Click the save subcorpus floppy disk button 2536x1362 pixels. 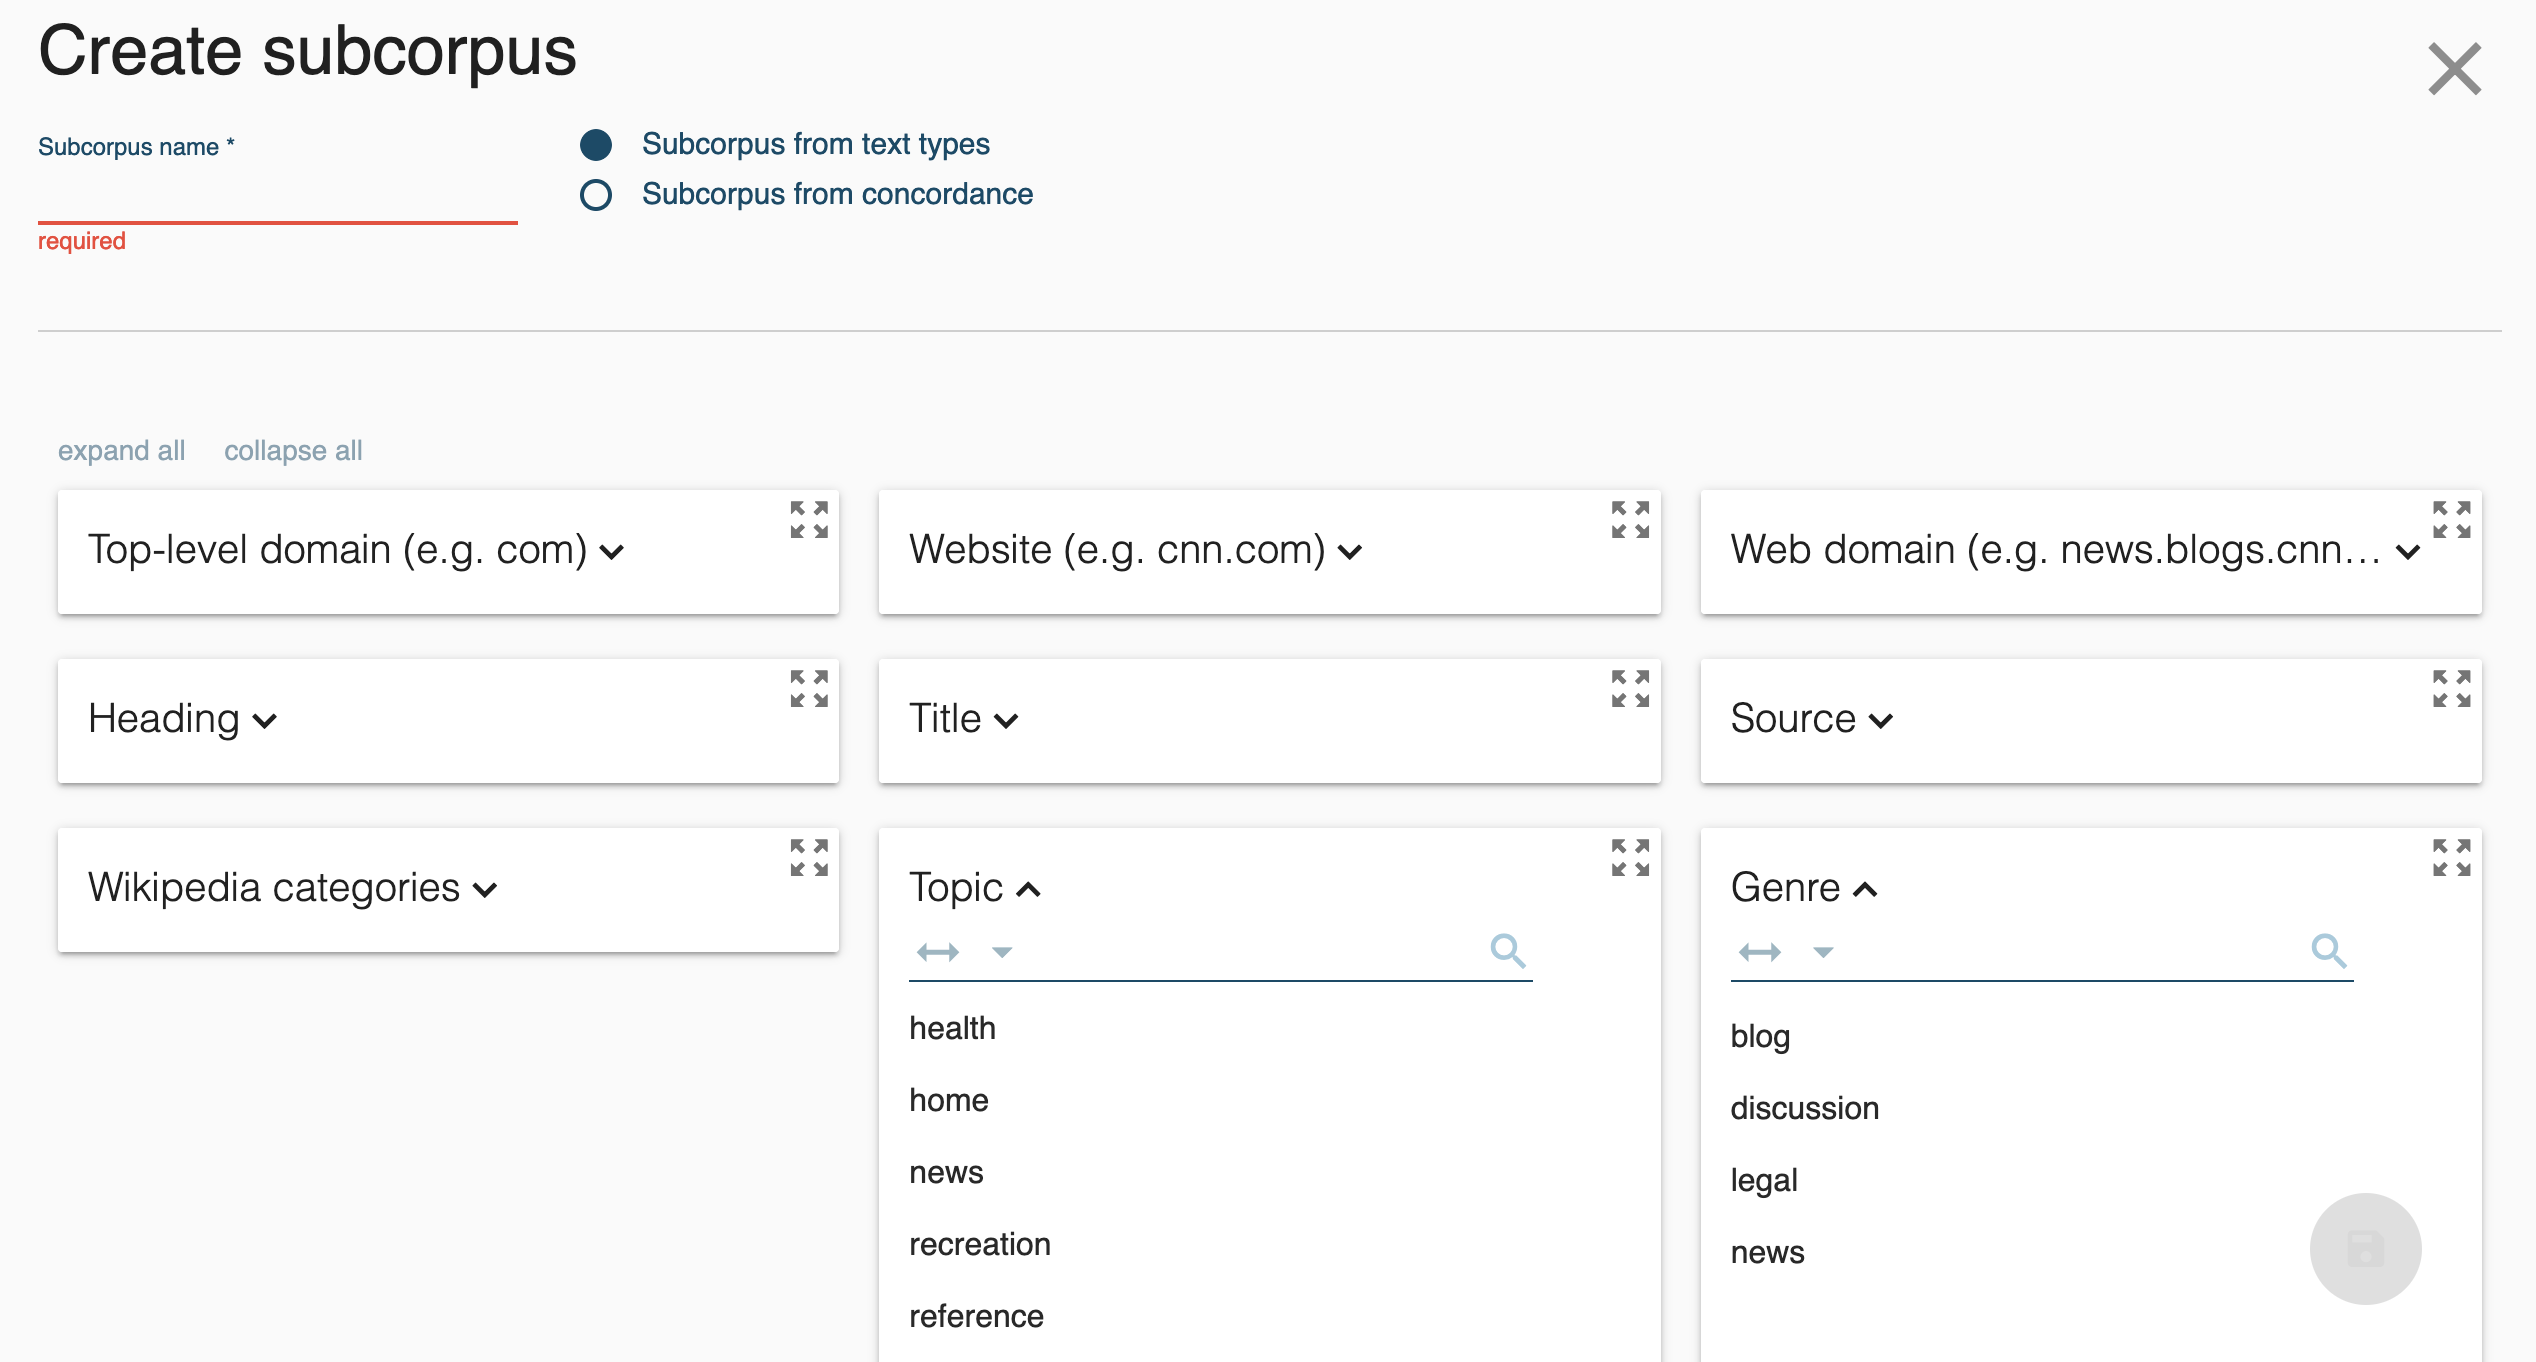[x=2365, y=1248]
